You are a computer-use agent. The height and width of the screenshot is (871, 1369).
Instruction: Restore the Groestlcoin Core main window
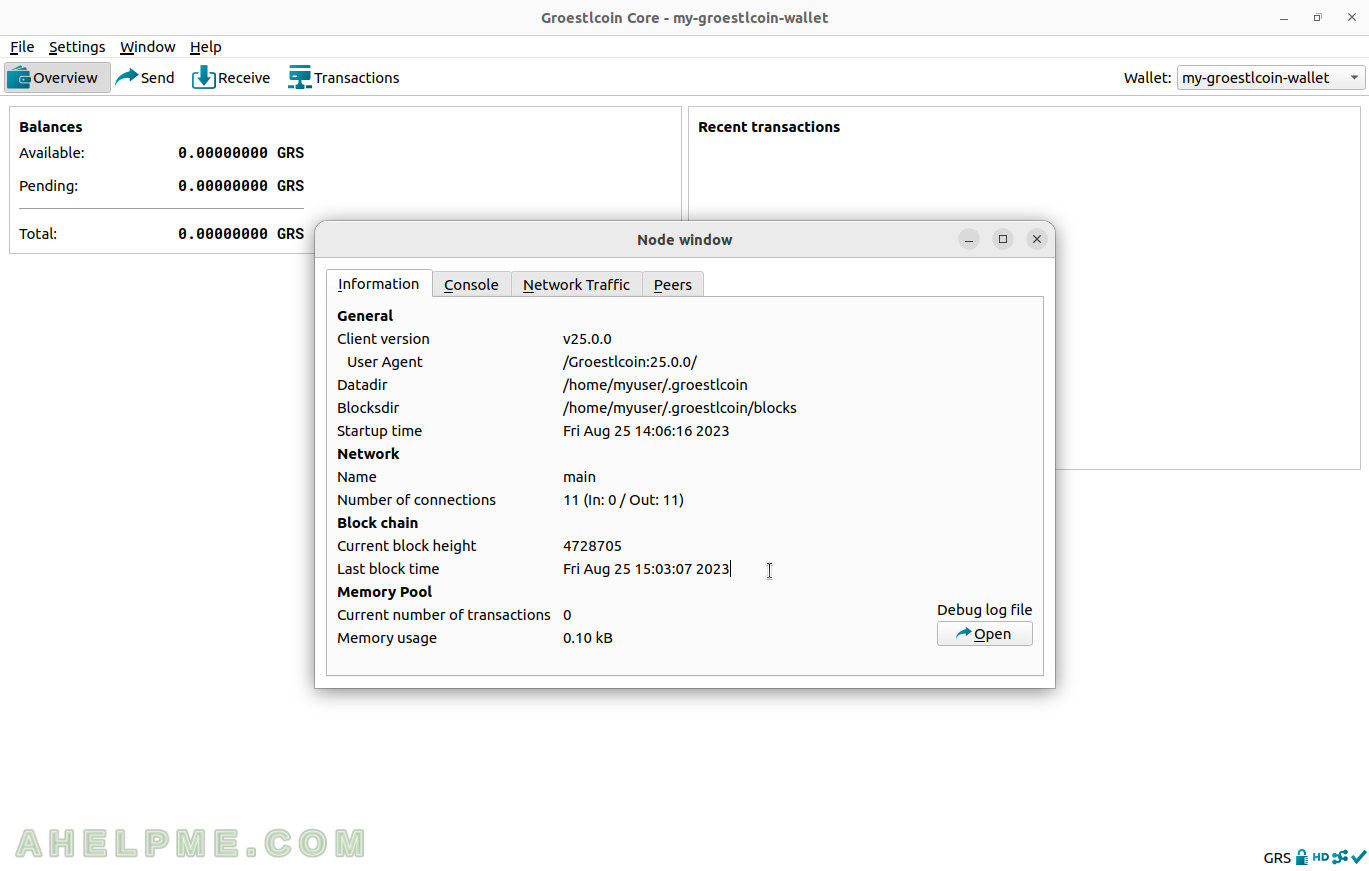1318,17
